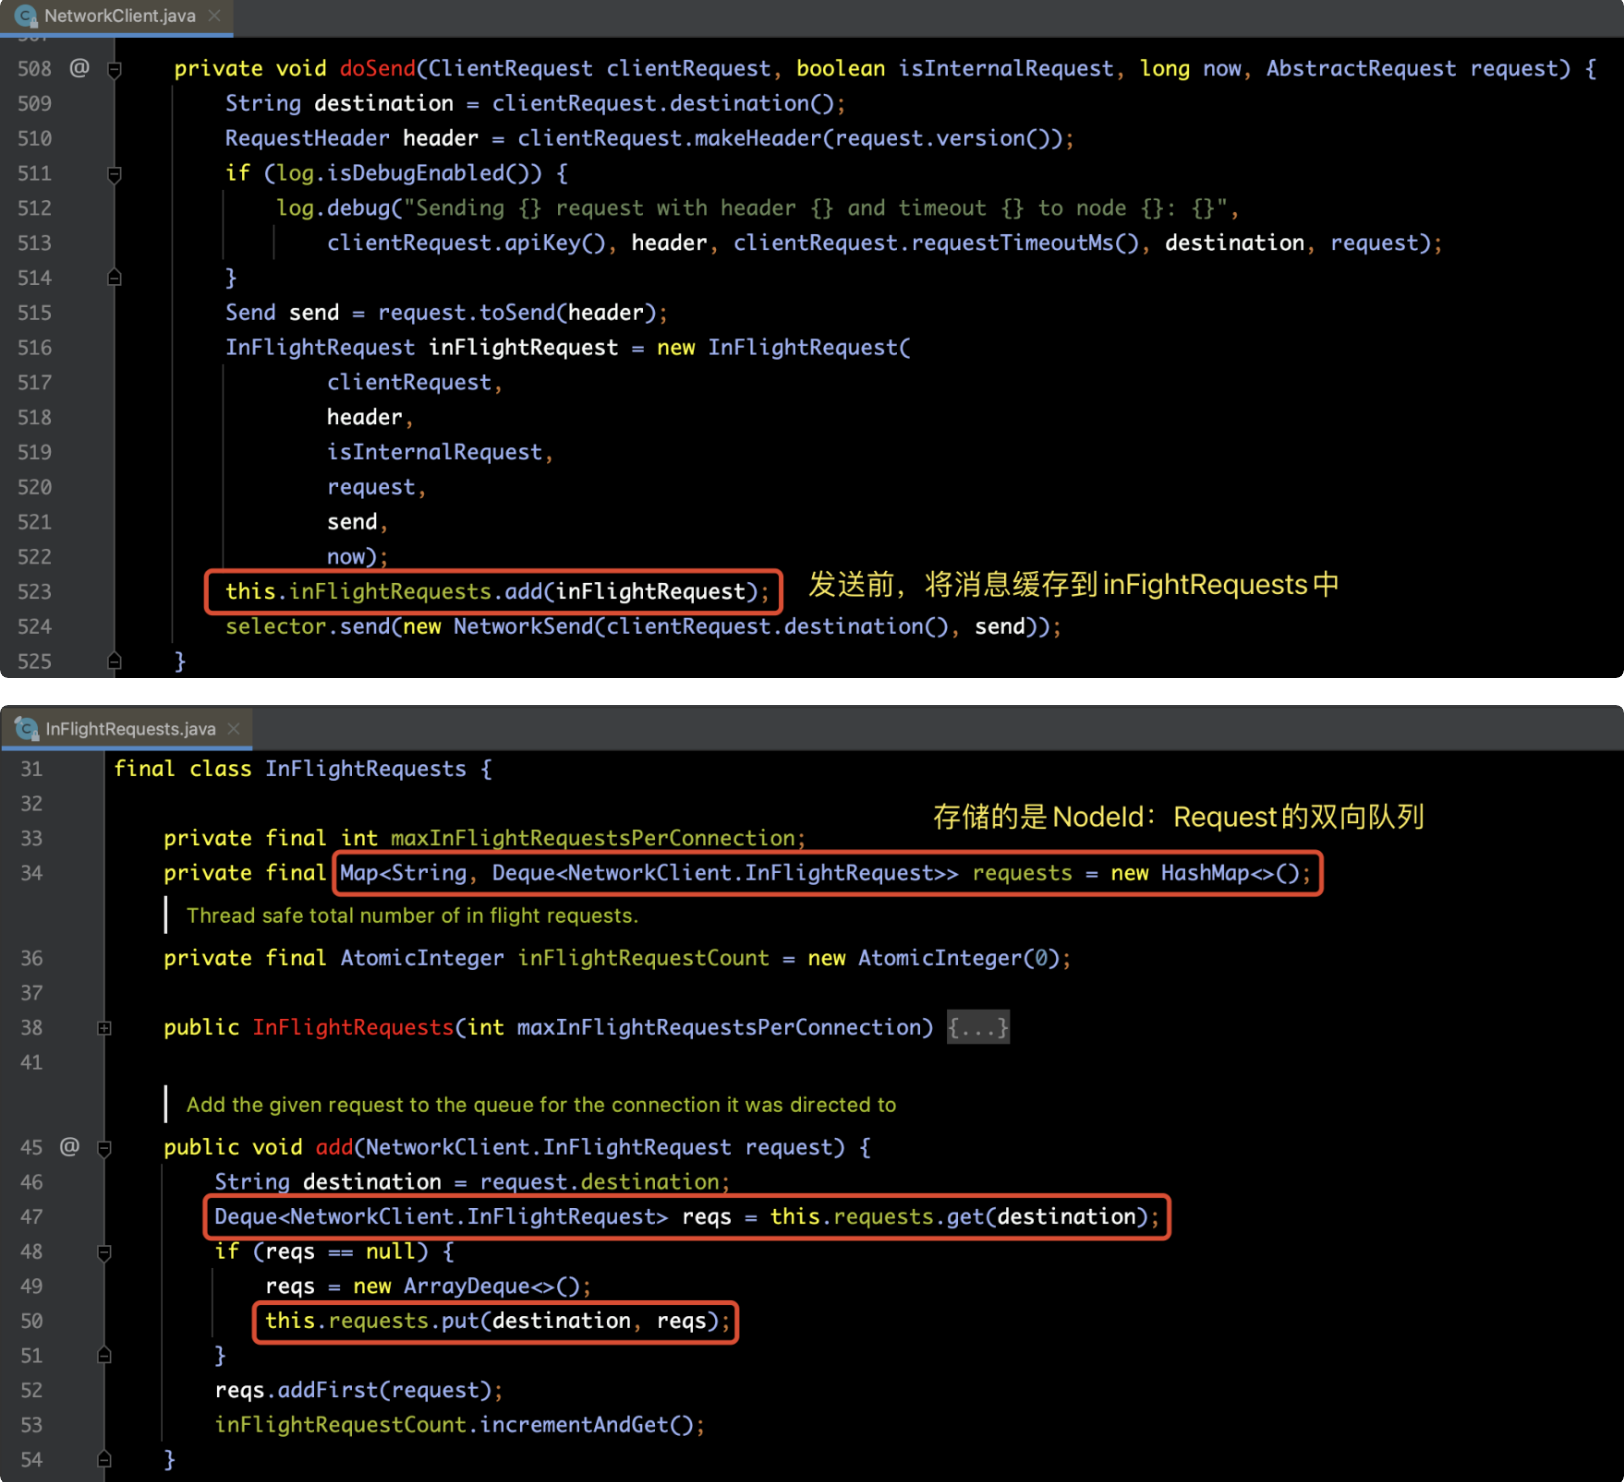Viewport: 1624px width, 1482px height.
Task: Click the RequestHeader header declaration line
Action: [650, 139]
